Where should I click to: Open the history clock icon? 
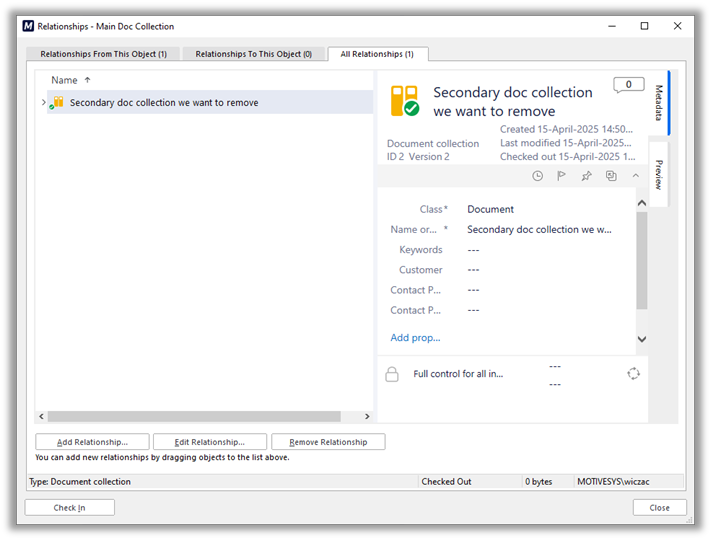(537, 176)
